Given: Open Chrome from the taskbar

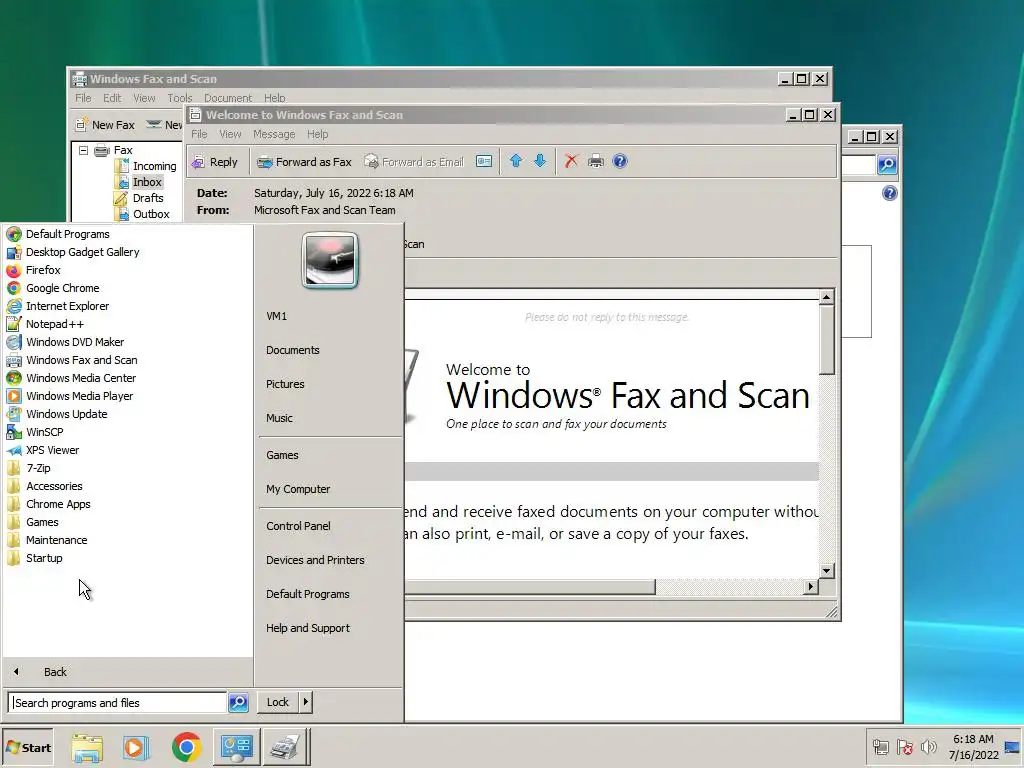Looking at the screenshot, I should (x=187, y=747).
